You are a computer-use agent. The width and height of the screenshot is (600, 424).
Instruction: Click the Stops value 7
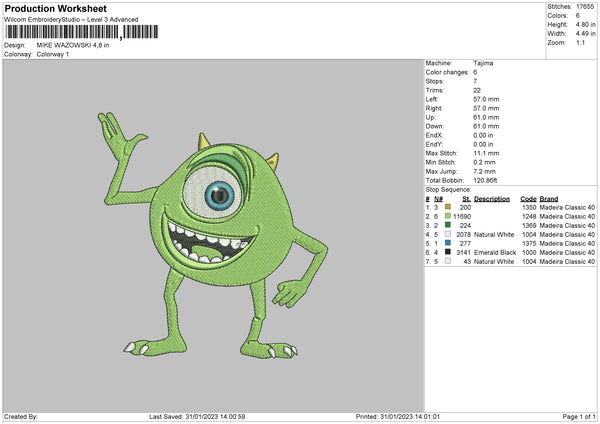pos(475,81)
